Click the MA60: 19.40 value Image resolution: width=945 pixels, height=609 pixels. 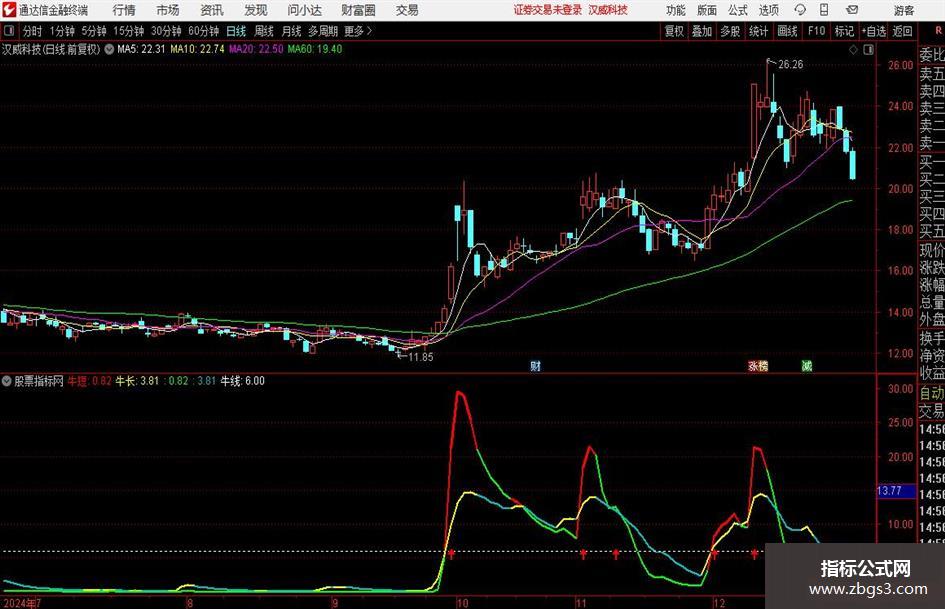click(315, 49)
